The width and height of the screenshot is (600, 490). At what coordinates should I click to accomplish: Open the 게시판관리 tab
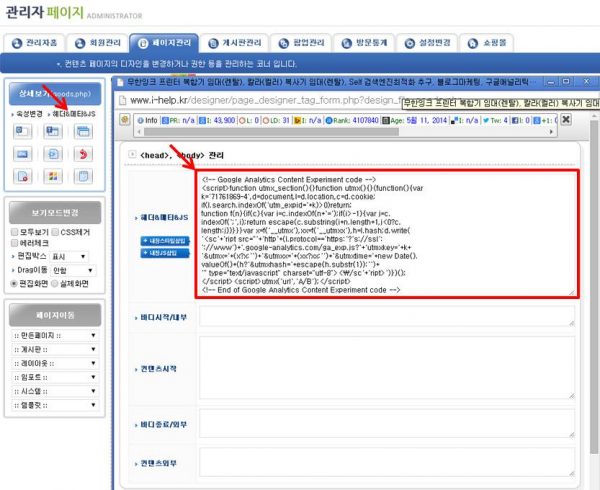235,43
